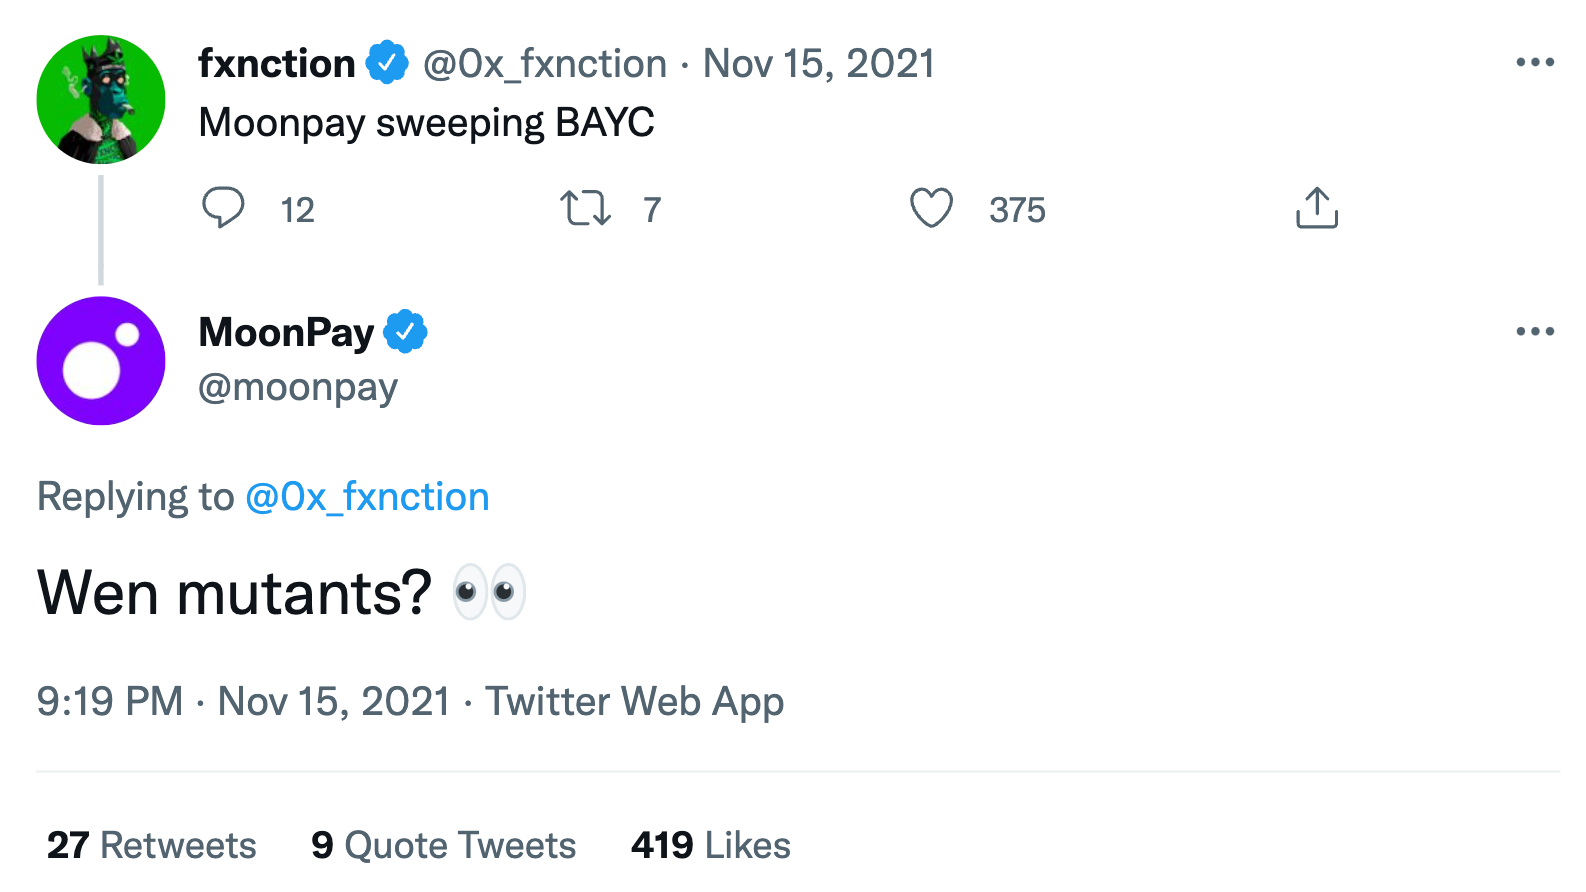This screenshot has height=892, width=1586.
Task: Open the share icon on fxnction's tweet
Action: point(1317,208)
